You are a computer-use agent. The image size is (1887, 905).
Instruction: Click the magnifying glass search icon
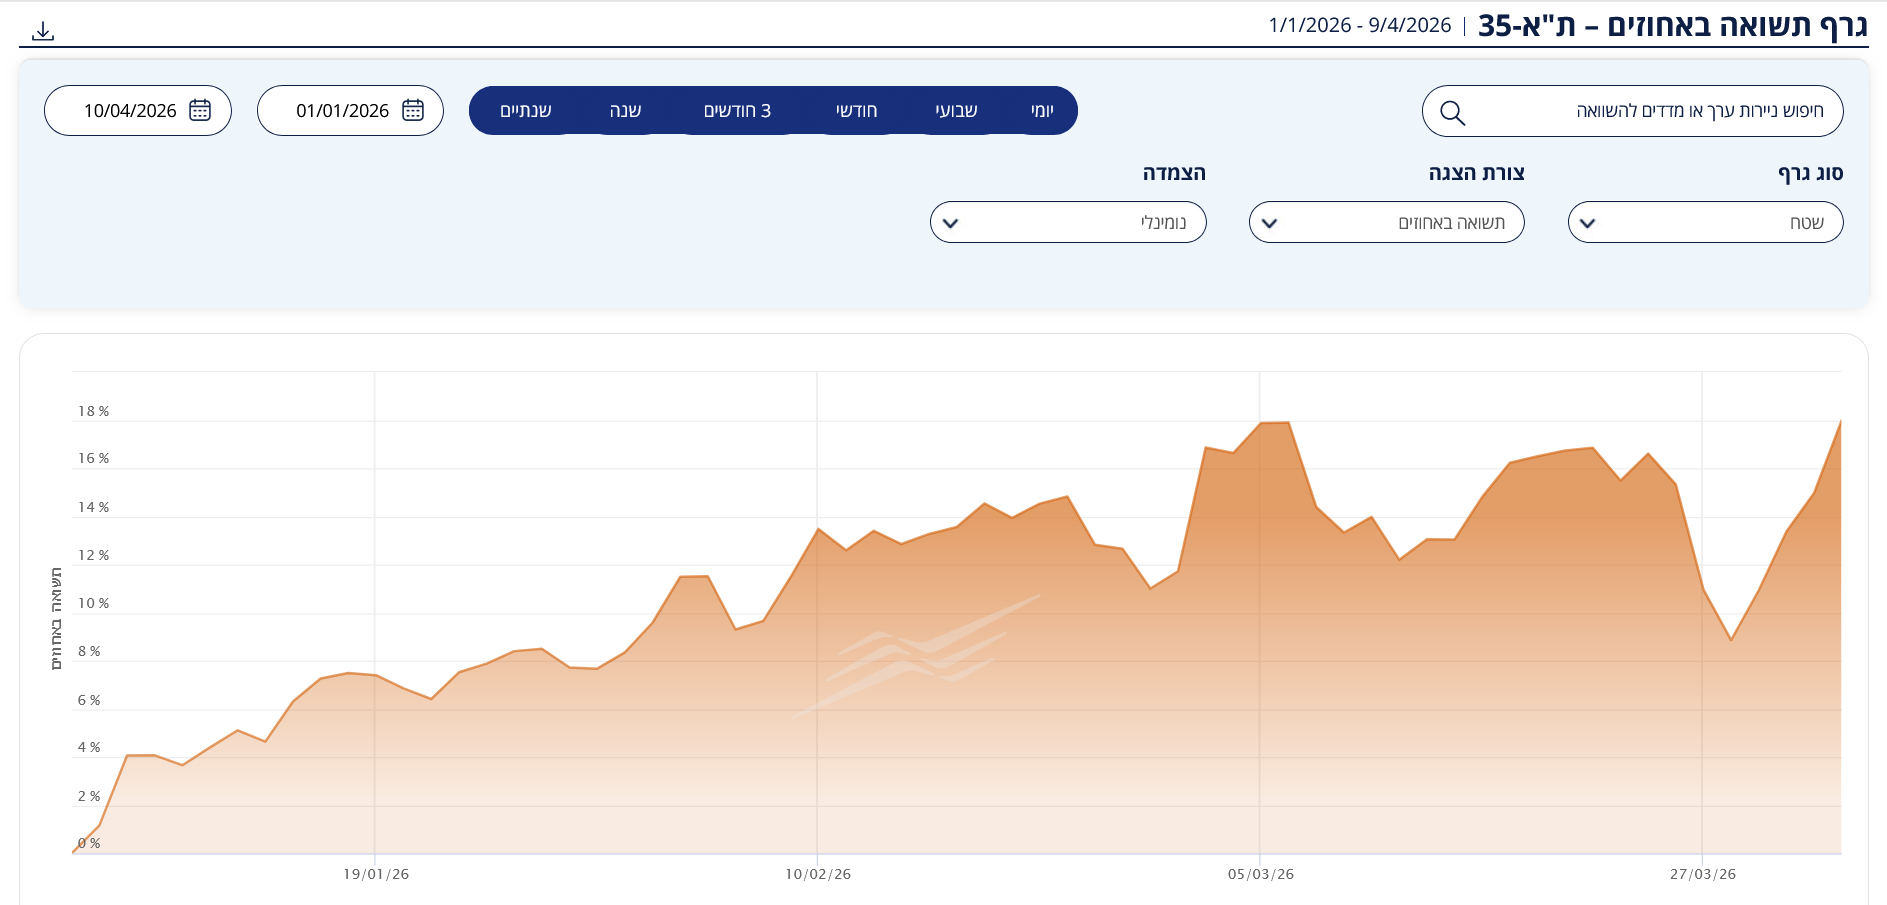point(1452,112)
